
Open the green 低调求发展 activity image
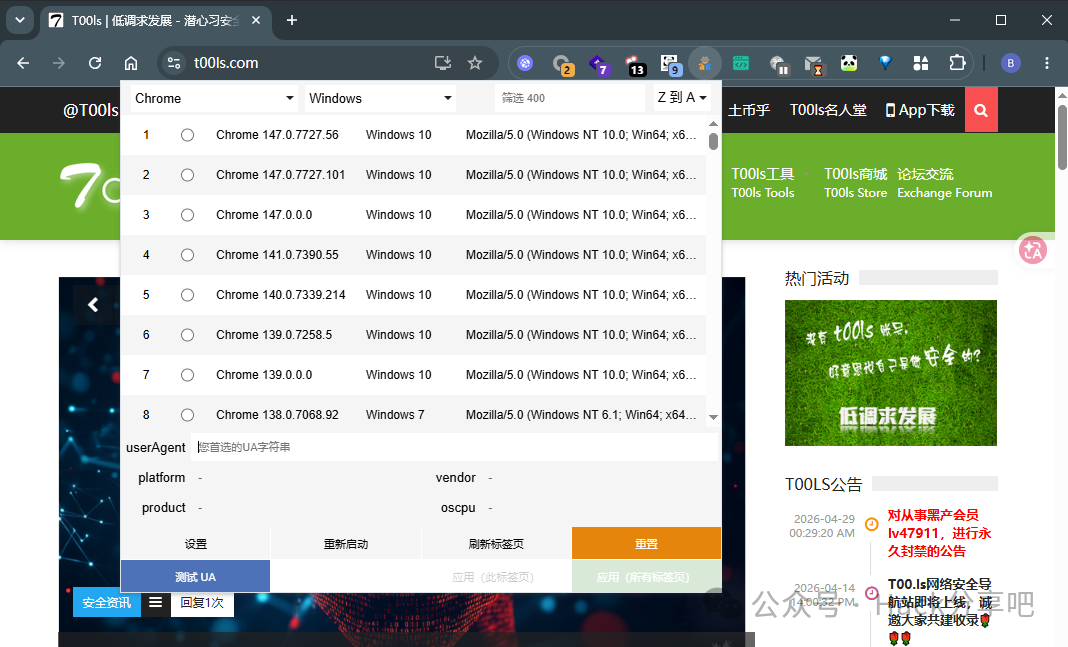[x=890, y=373]
